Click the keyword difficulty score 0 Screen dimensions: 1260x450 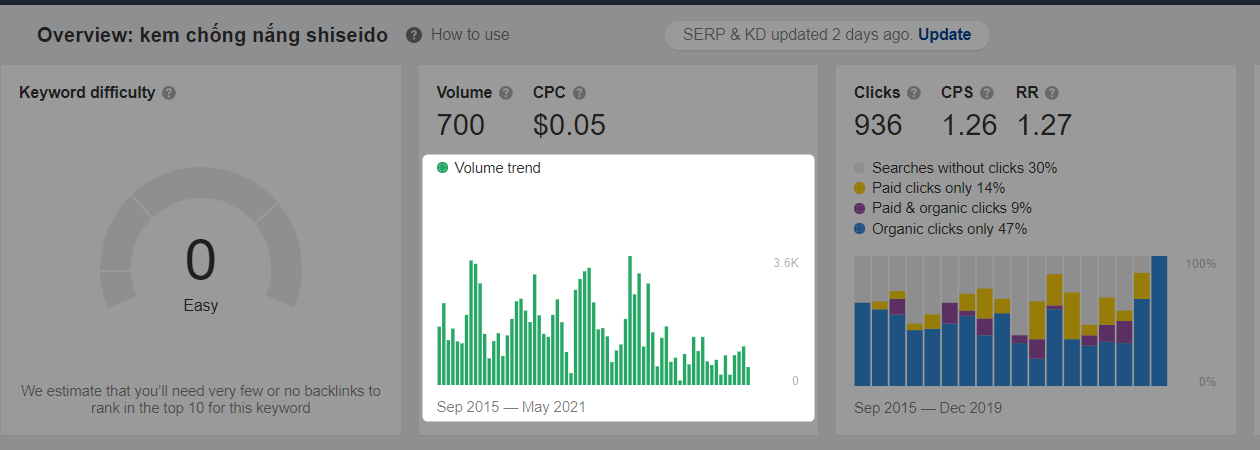point(200,260)
